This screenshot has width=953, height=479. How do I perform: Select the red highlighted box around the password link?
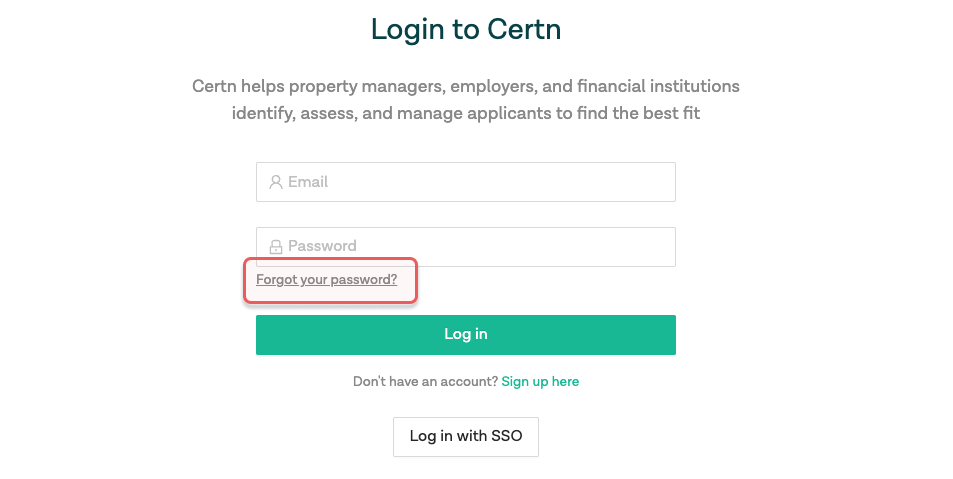click(x=331, y=280)
